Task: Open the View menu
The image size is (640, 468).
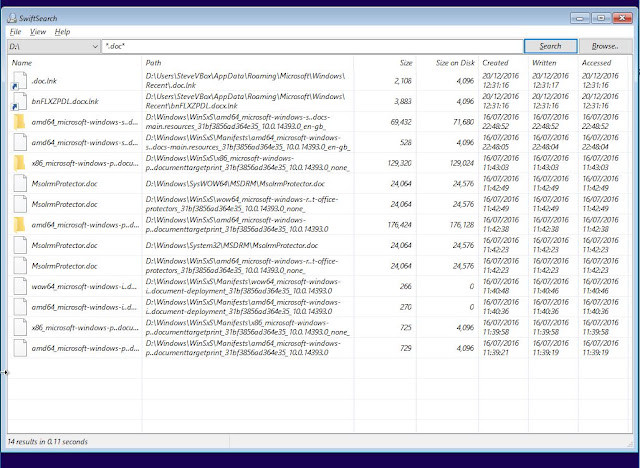Action: (38, 32)
